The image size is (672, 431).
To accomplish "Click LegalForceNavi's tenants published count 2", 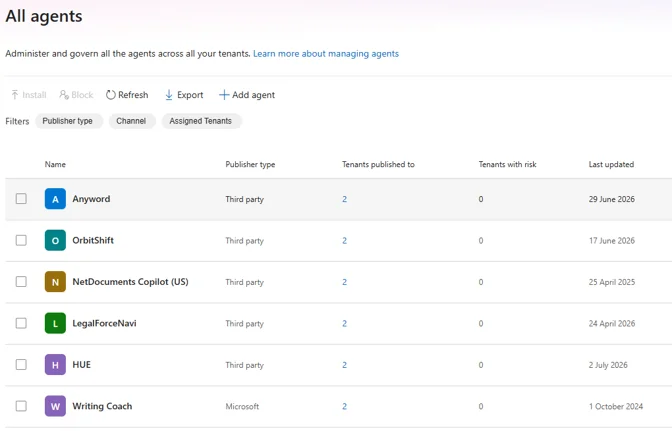I will click(x=345, y=323).
